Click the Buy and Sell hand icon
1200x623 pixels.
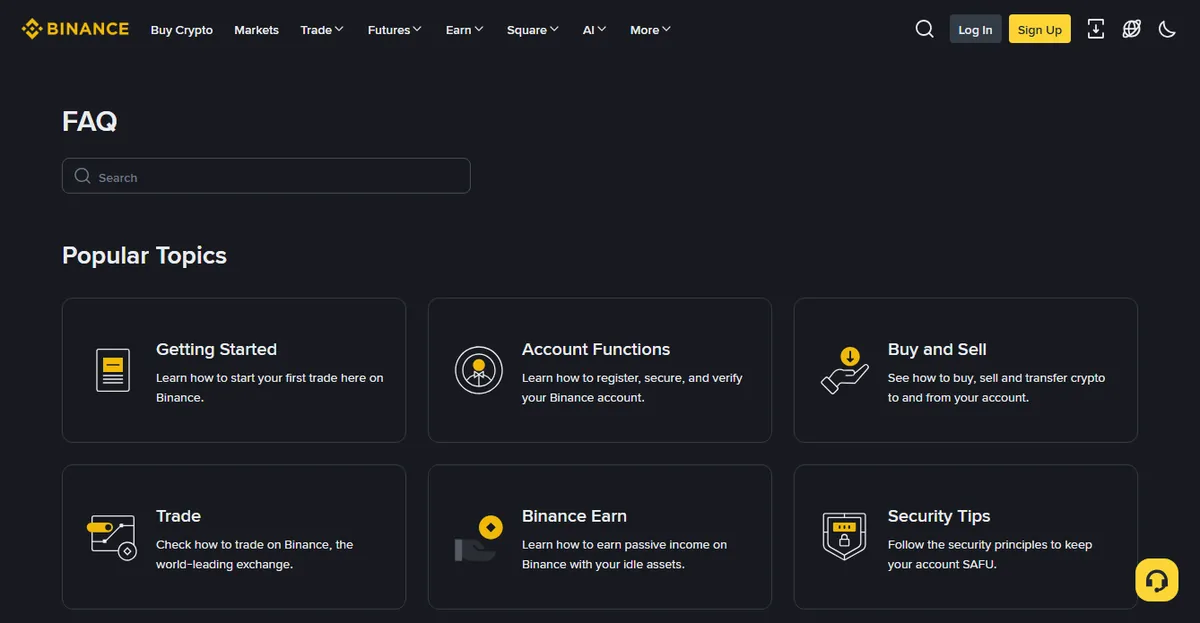tap(845, 370)
